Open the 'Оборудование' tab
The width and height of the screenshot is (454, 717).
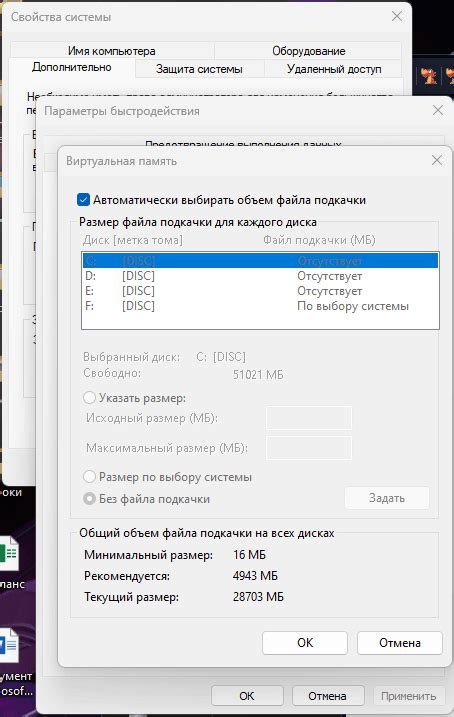309,51
